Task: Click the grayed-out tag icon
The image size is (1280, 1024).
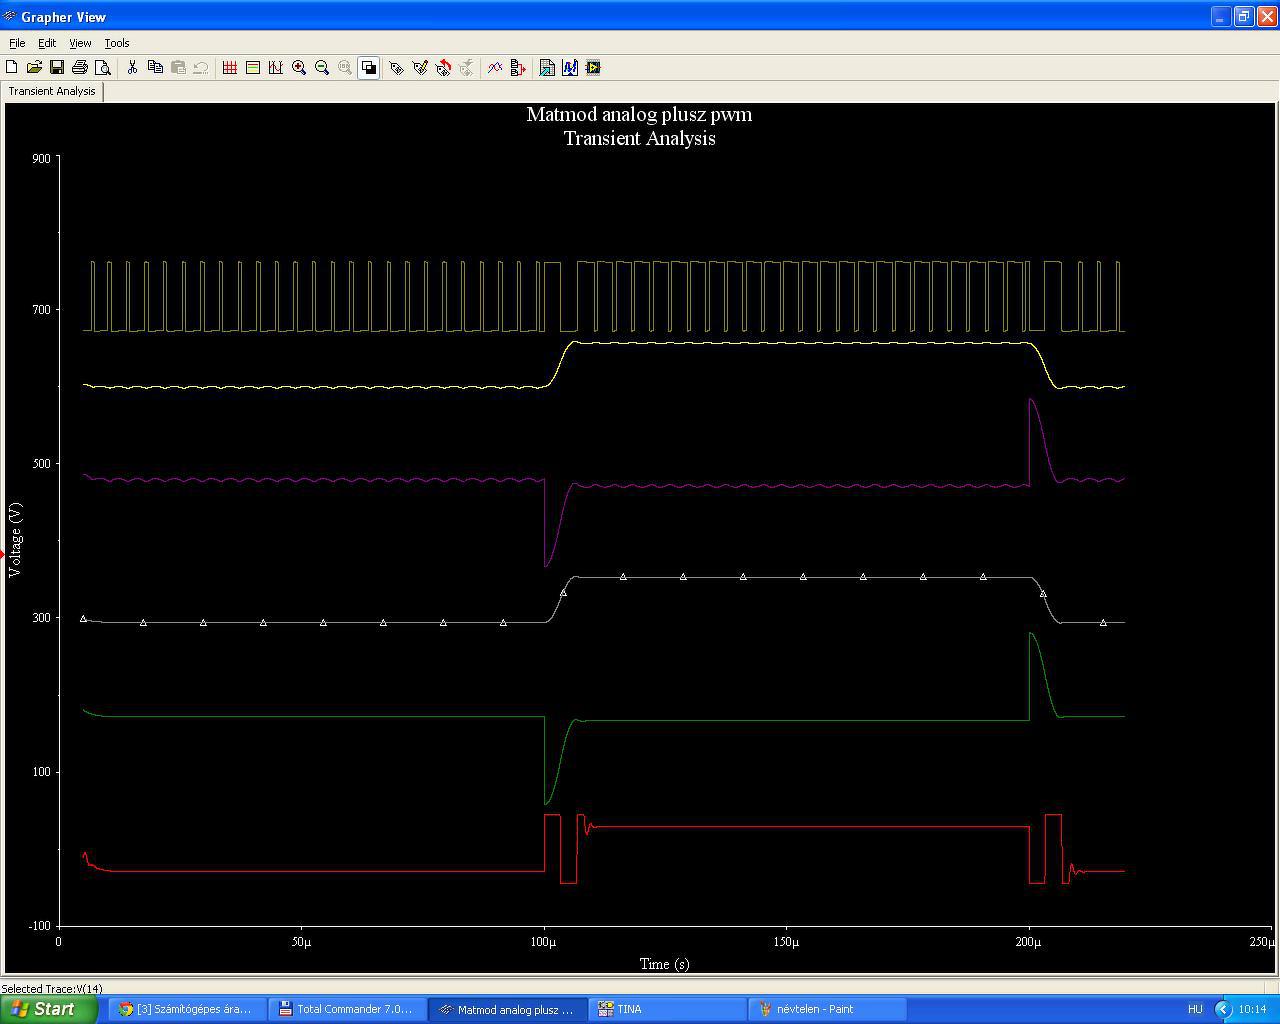Action: 466,67
